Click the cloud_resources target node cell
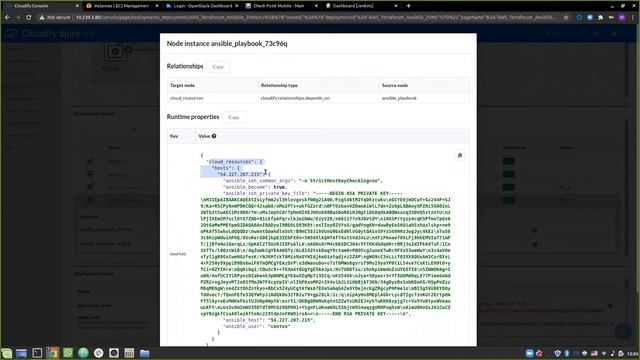 tap(187, 98)
